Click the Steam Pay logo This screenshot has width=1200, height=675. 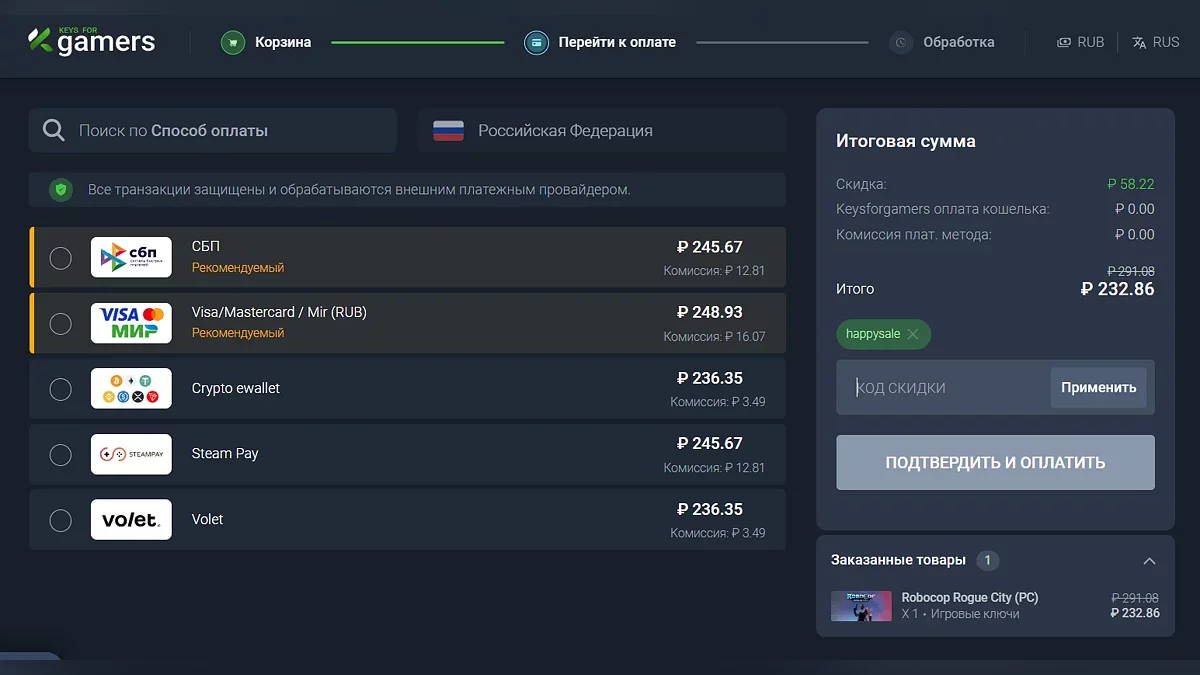pos(131,454)
